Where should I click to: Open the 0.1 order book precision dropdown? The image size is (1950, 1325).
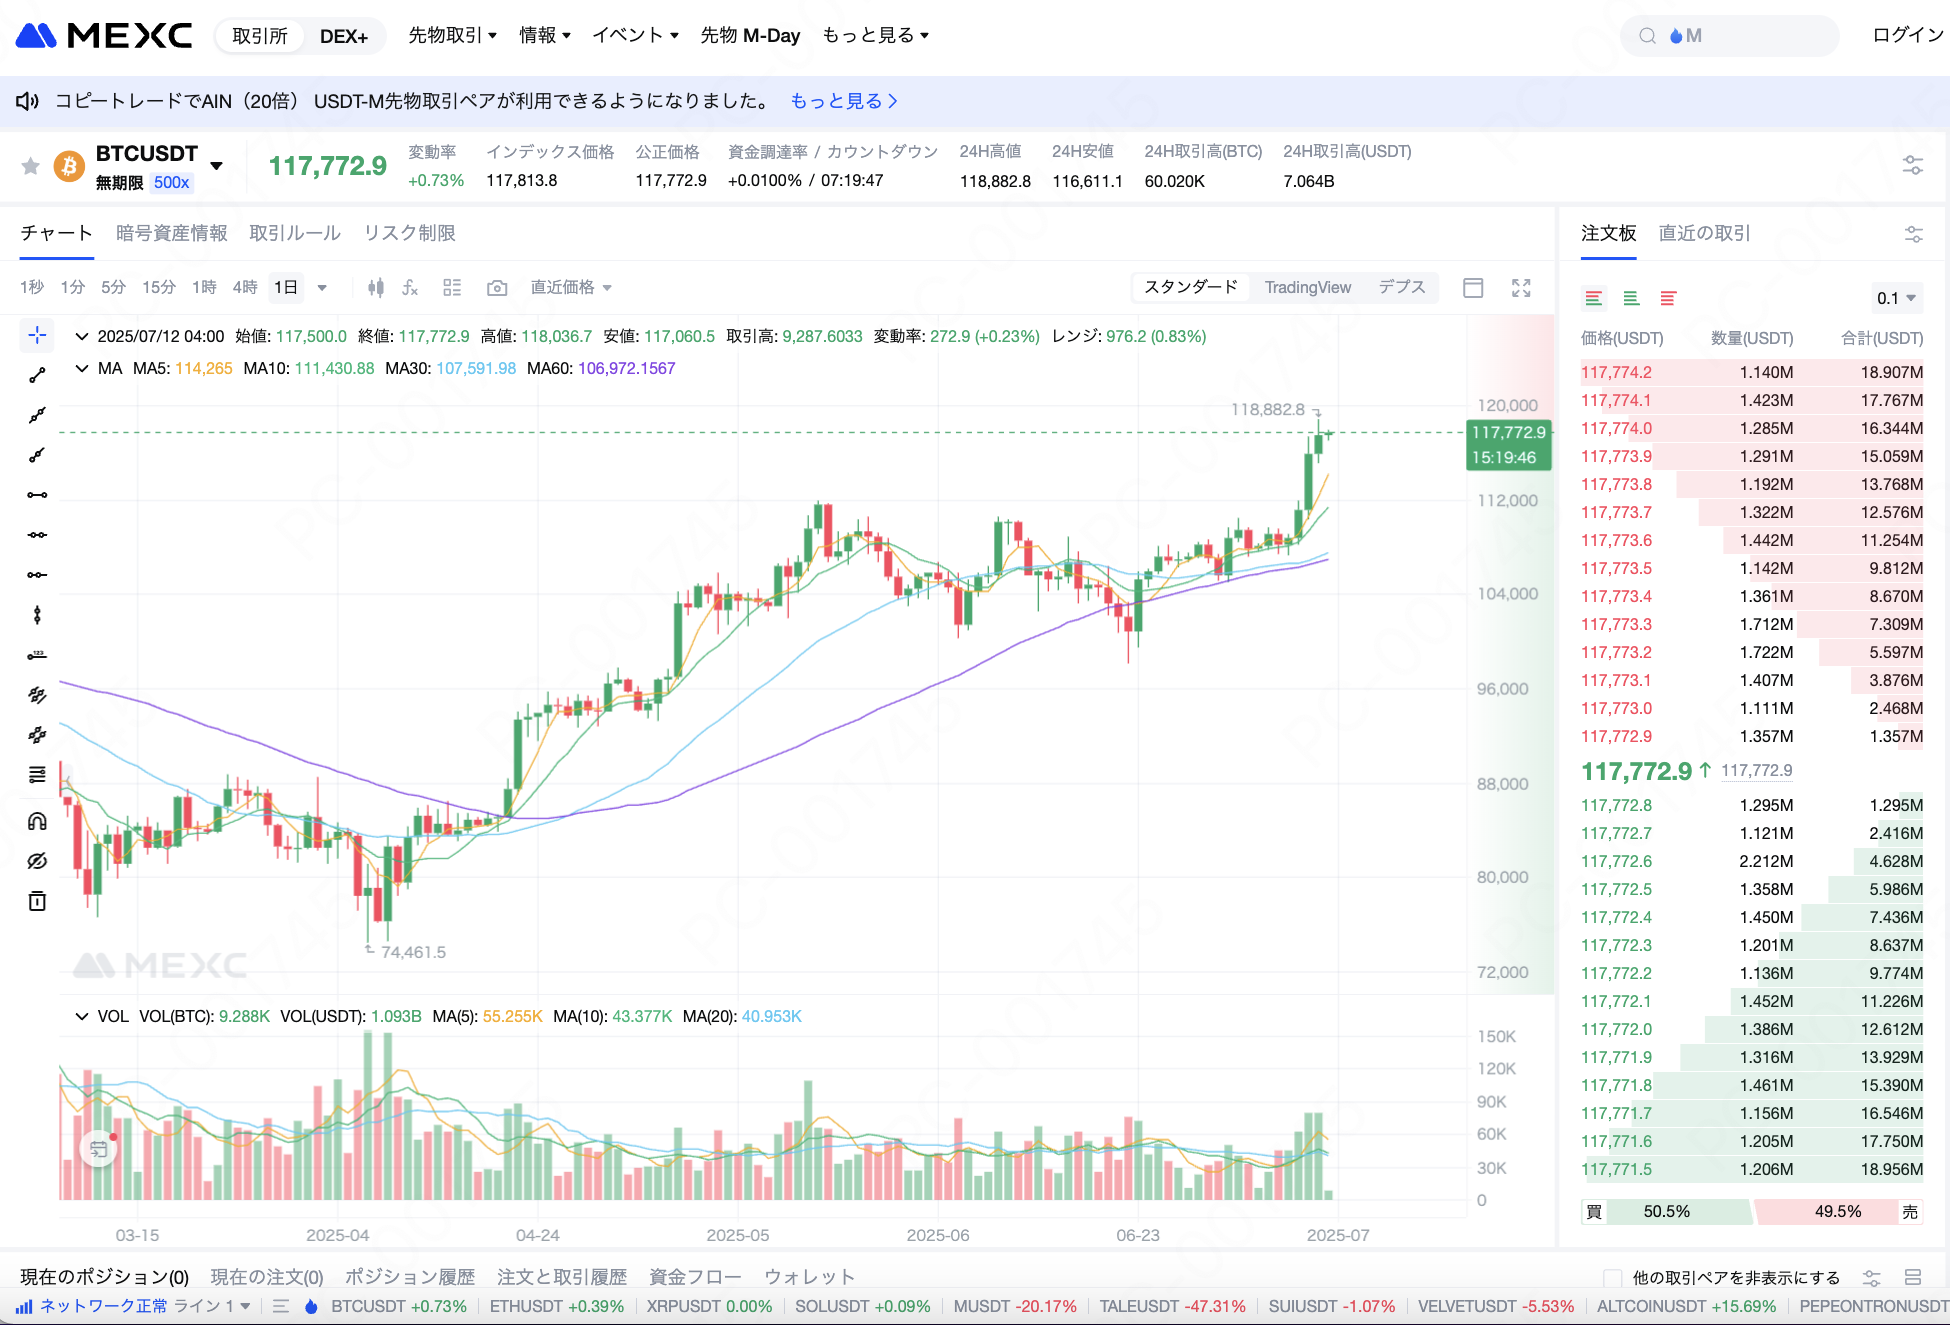tap(1896, 298)
